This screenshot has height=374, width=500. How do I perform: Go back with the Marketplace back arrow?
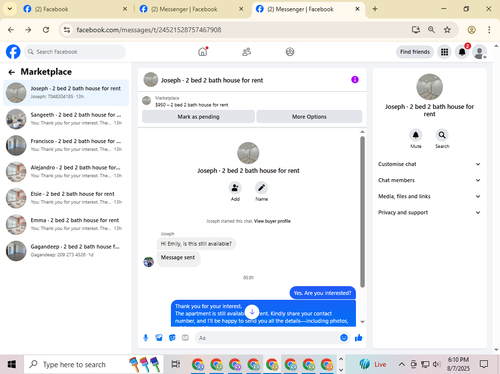click(x=12, y=72)
